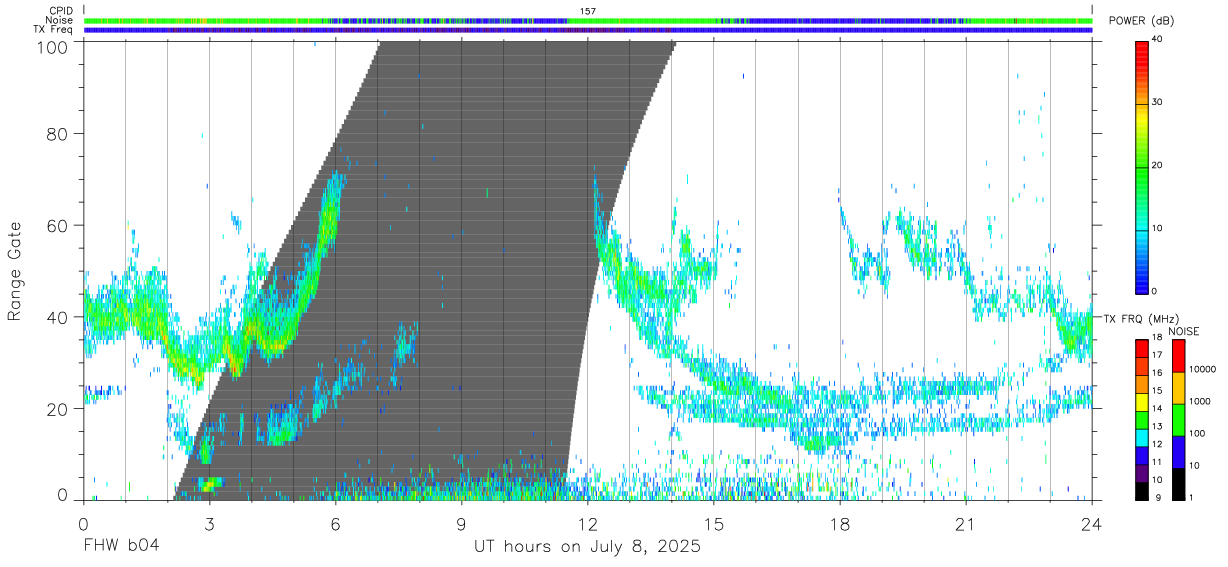Click y-axis tick label 20
The height and width of the screenshot is (567, 1228).
56,409
